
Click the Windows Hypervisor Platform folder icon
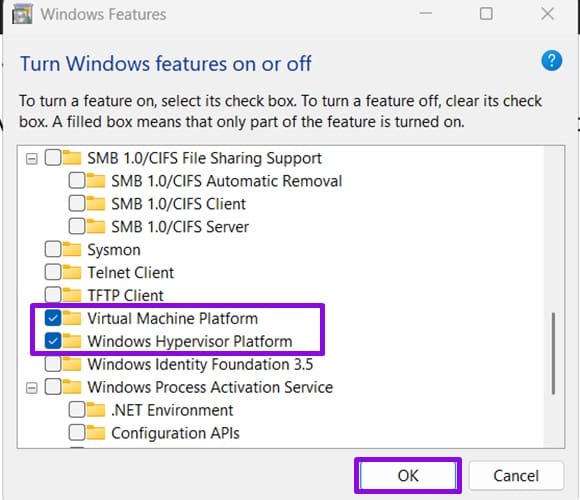(72, 341)
